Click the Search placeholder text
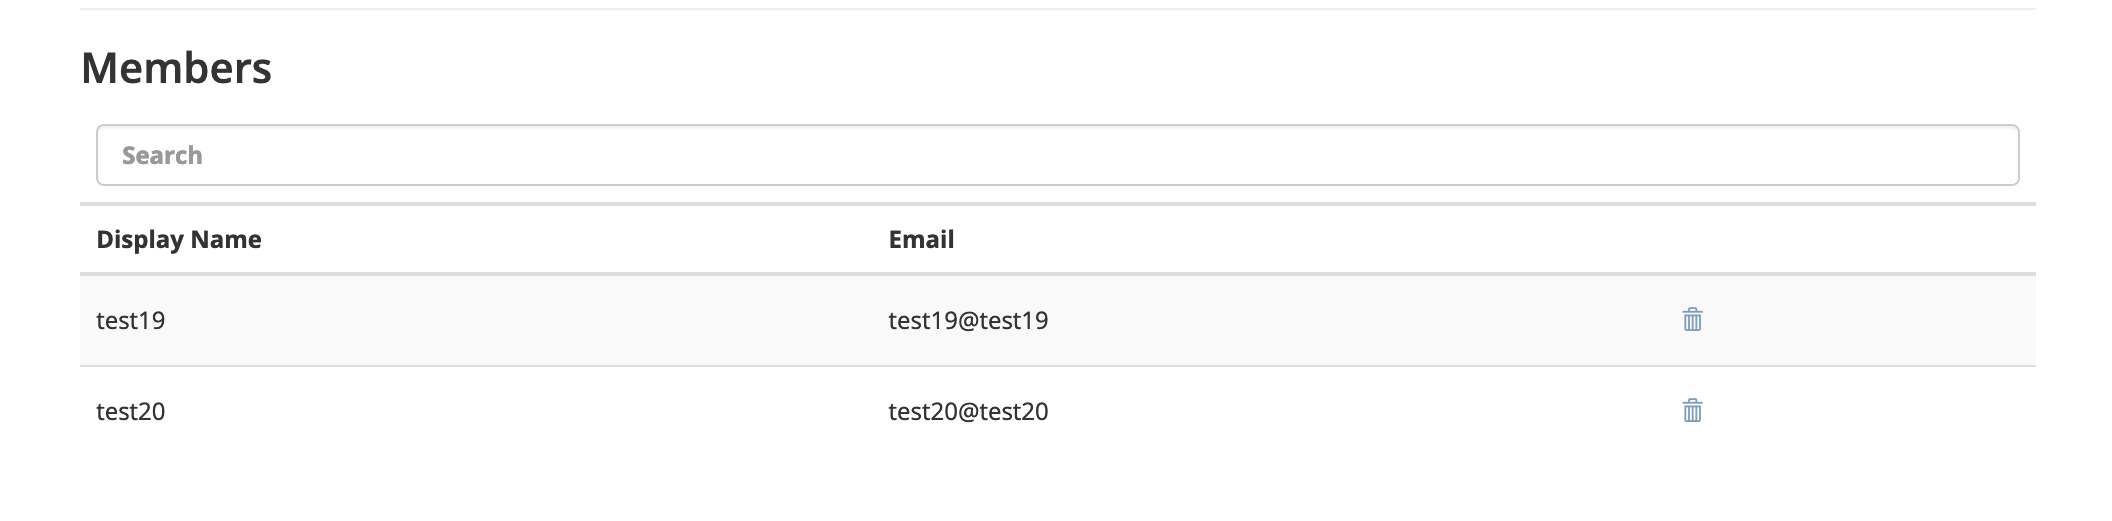 coord(162,156)
